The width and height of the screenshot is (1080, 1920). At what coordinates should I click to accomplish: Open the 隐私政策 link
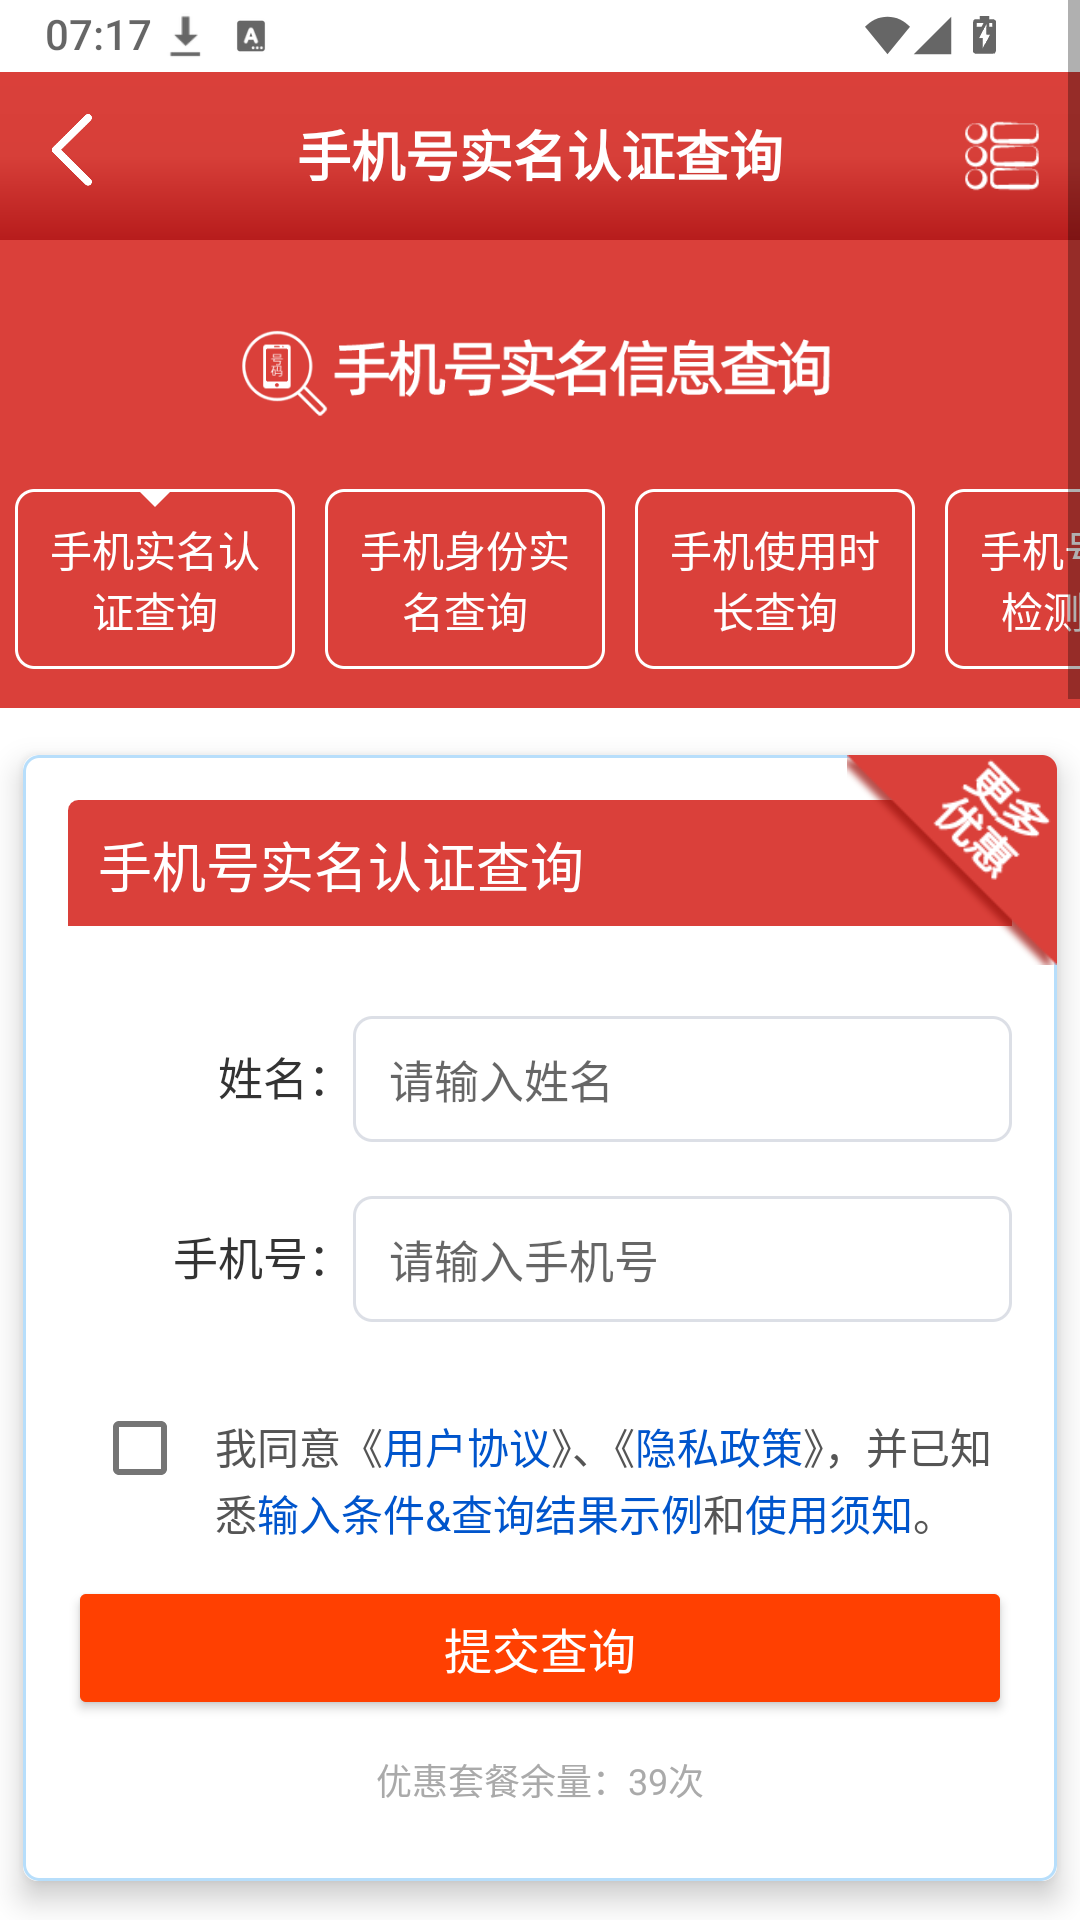pos(719,1448)
